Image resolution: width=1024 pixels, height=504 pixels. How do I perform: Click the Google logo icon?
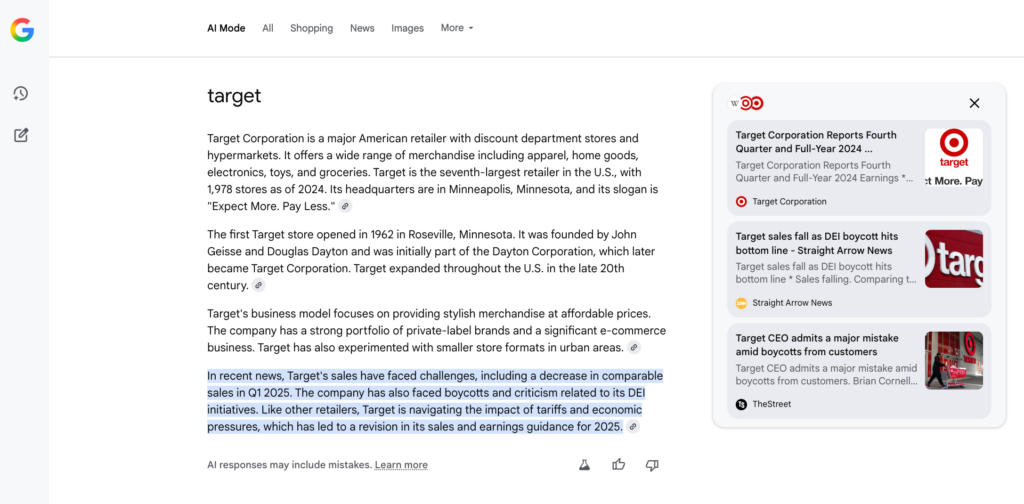coord(22,31)
